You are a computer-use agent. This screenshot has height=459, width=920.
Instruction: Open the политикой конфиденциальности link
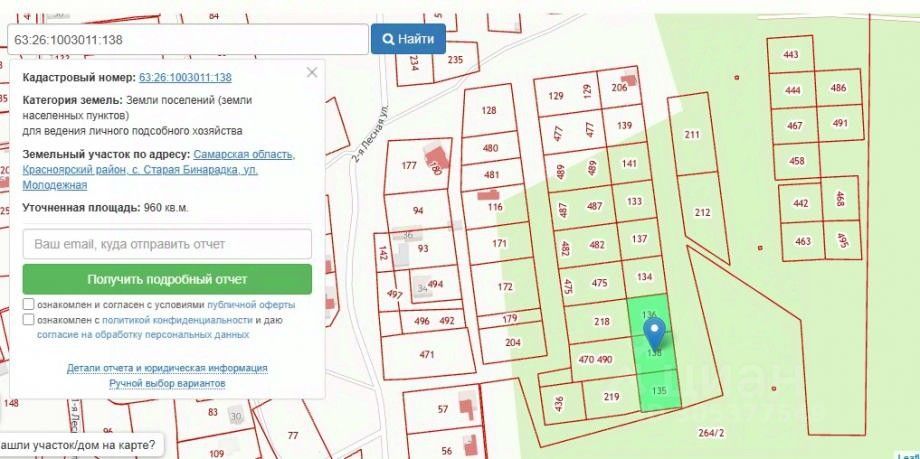pyautogui.click(x=177, y=320)
